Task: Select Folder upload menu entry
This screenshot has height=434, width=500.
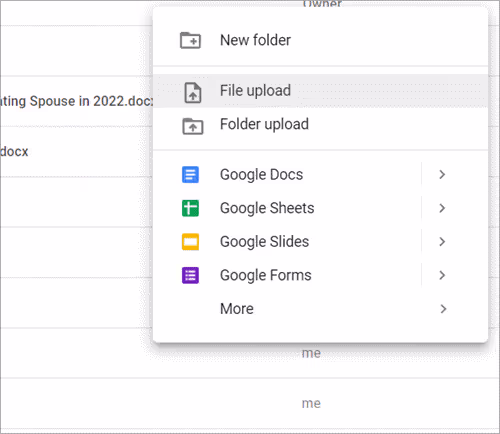Action: pos(321,124)
